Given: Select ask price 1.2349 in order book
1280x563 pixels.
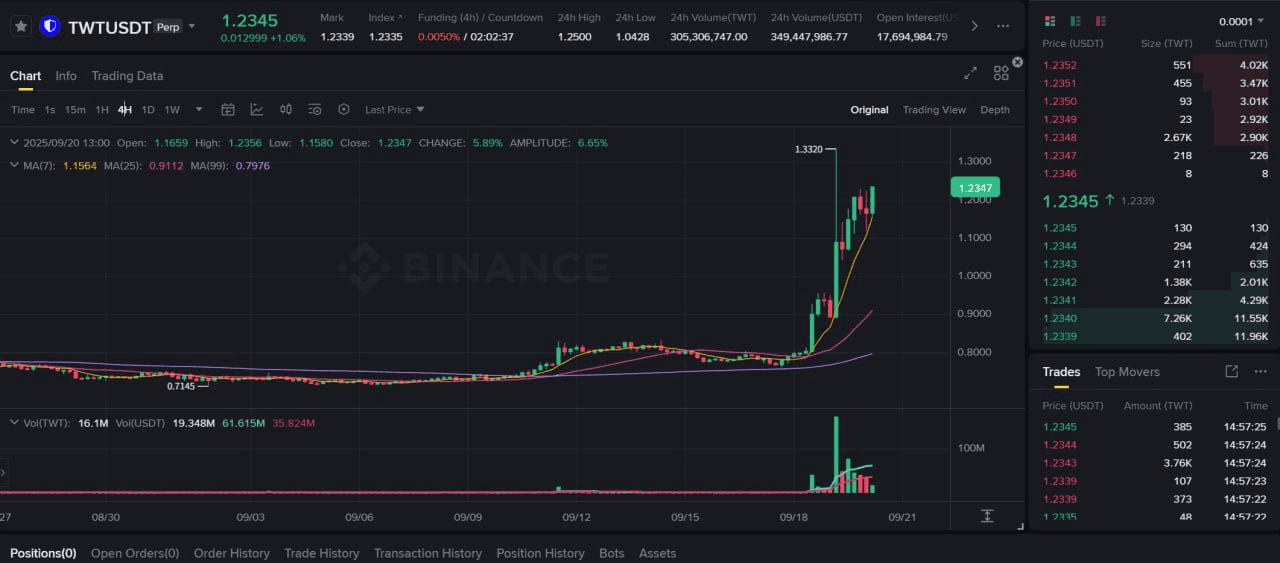Looking at the screenshot, I should pos(1059,119).
